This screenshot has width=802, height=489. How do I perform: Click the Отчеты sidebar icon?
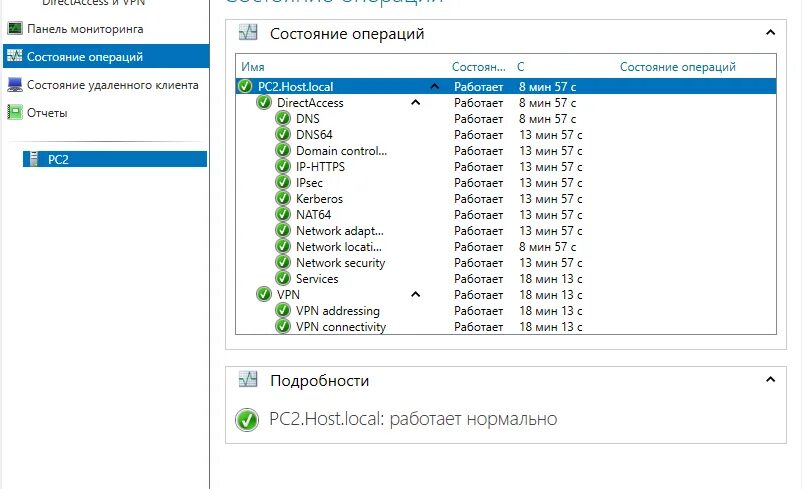tap(15, 112)
